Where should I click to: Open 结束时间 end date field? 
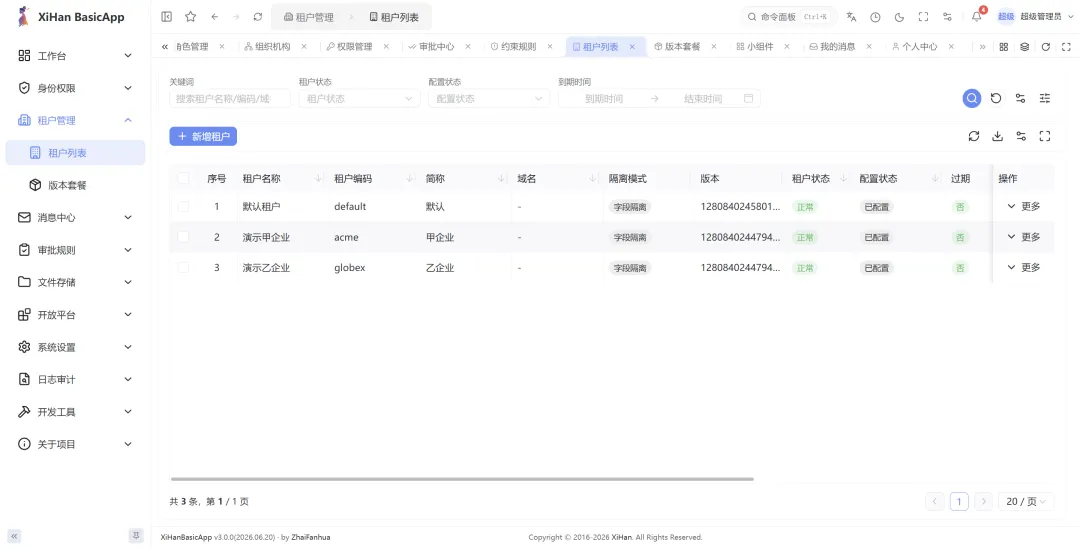coord(703,98)
